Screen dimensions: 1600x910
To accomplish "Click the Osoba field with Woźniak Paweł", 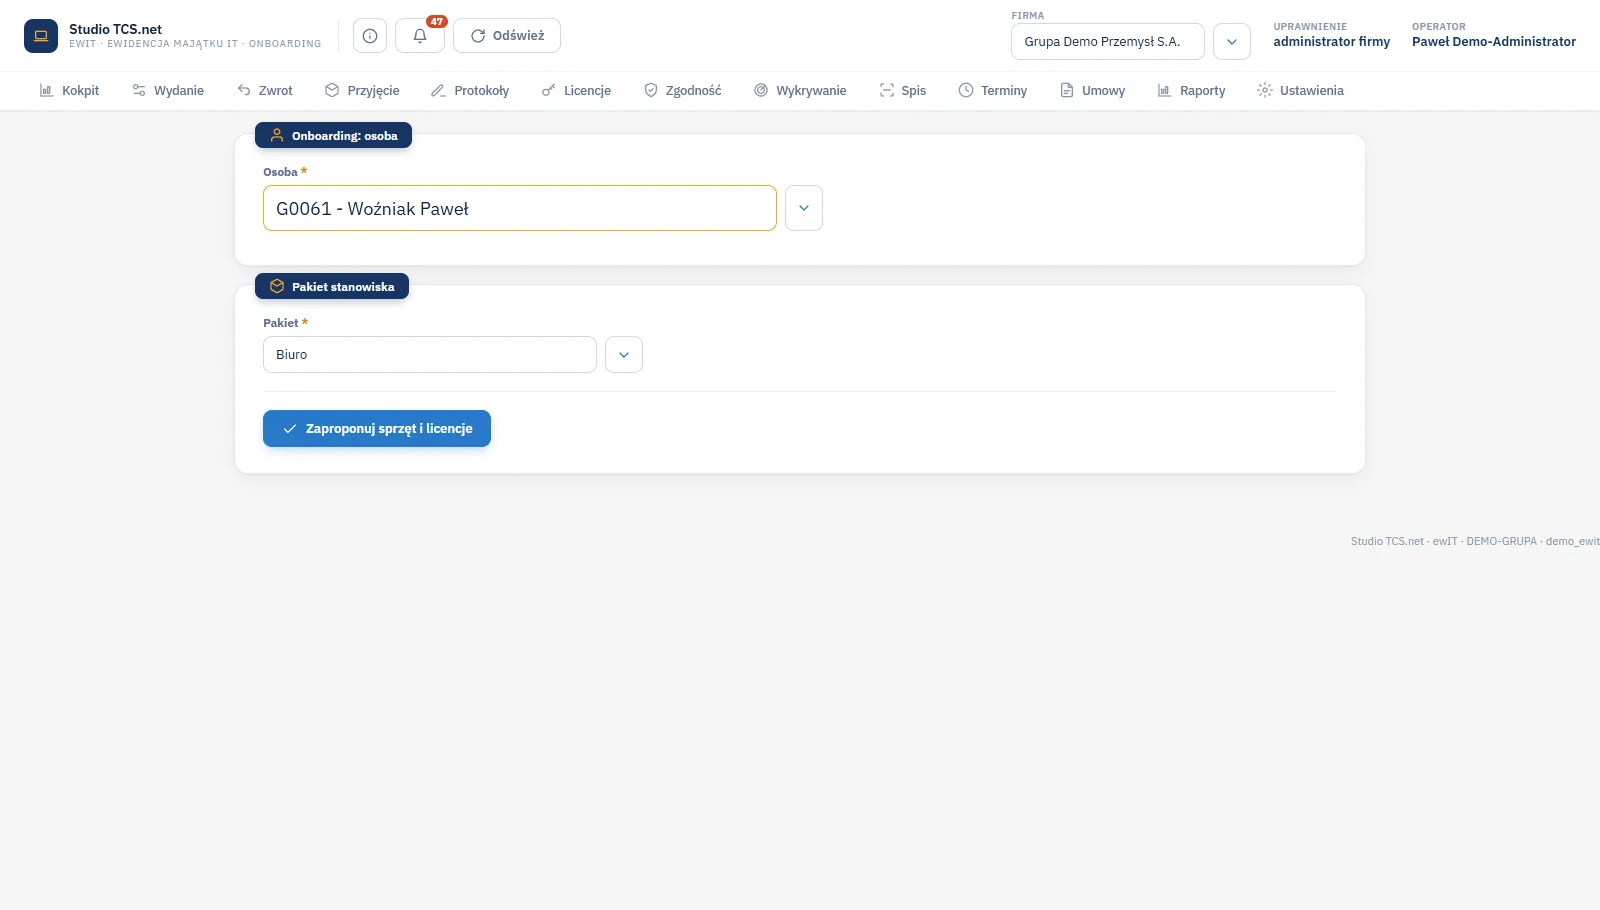I will coord(520,208).
